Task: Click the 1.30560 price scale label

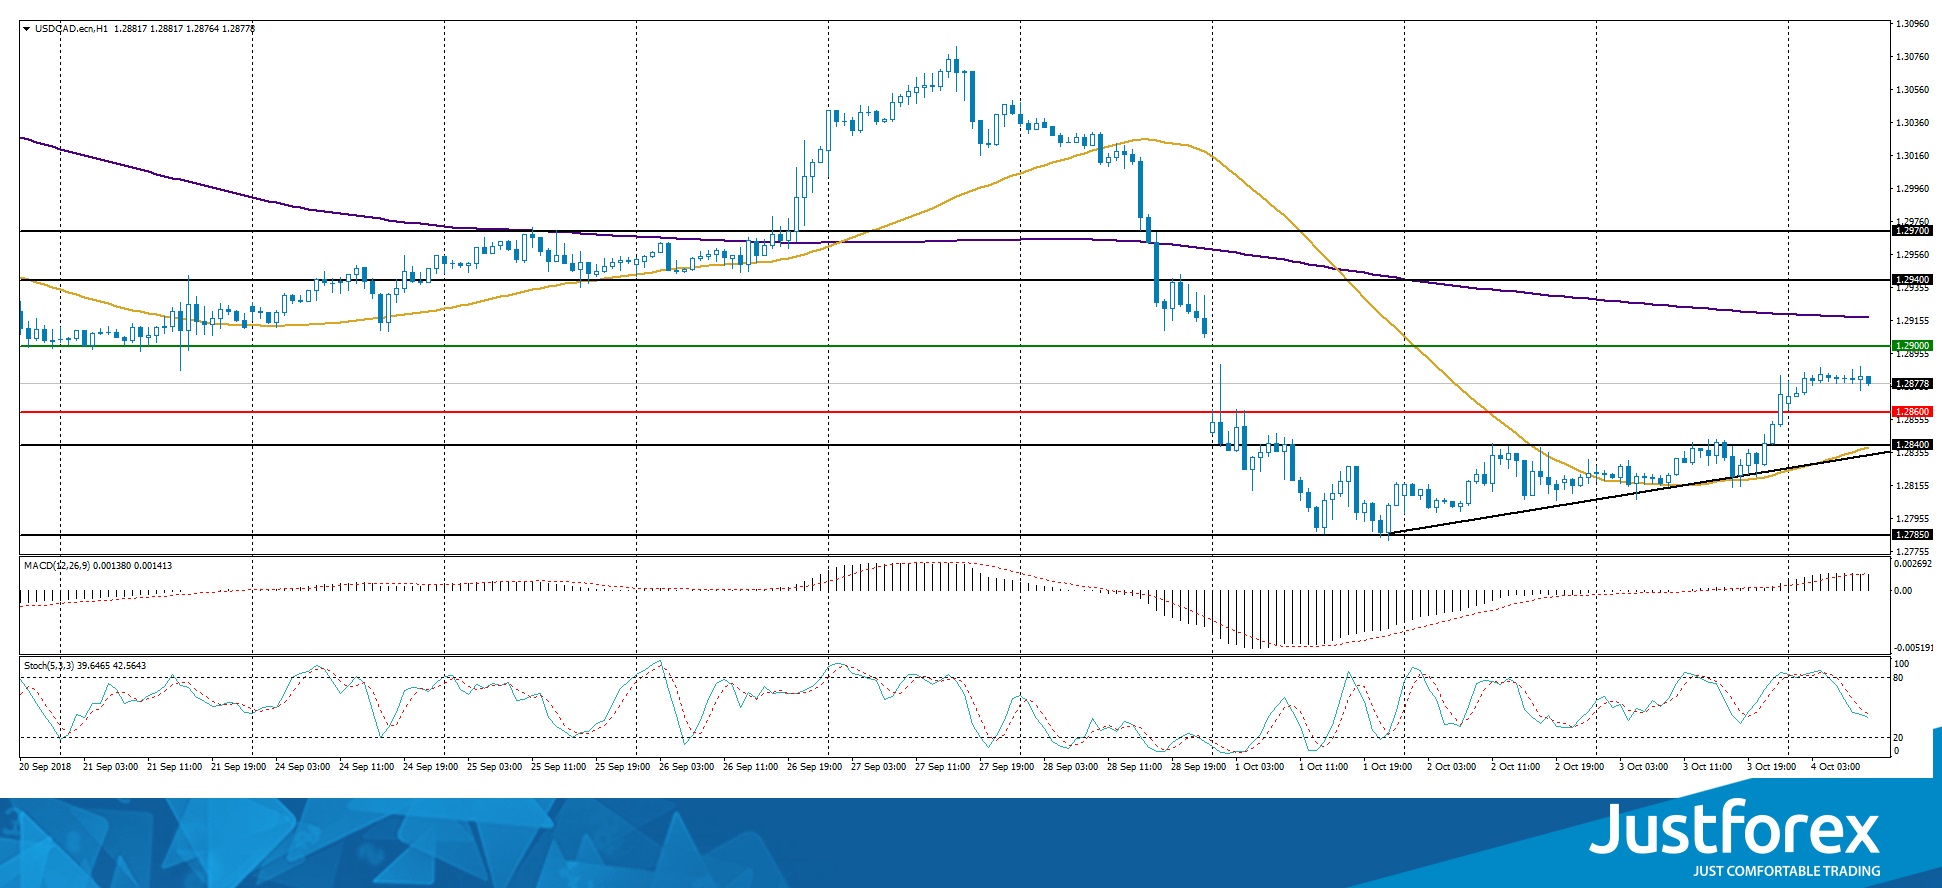Action: 1913,90
